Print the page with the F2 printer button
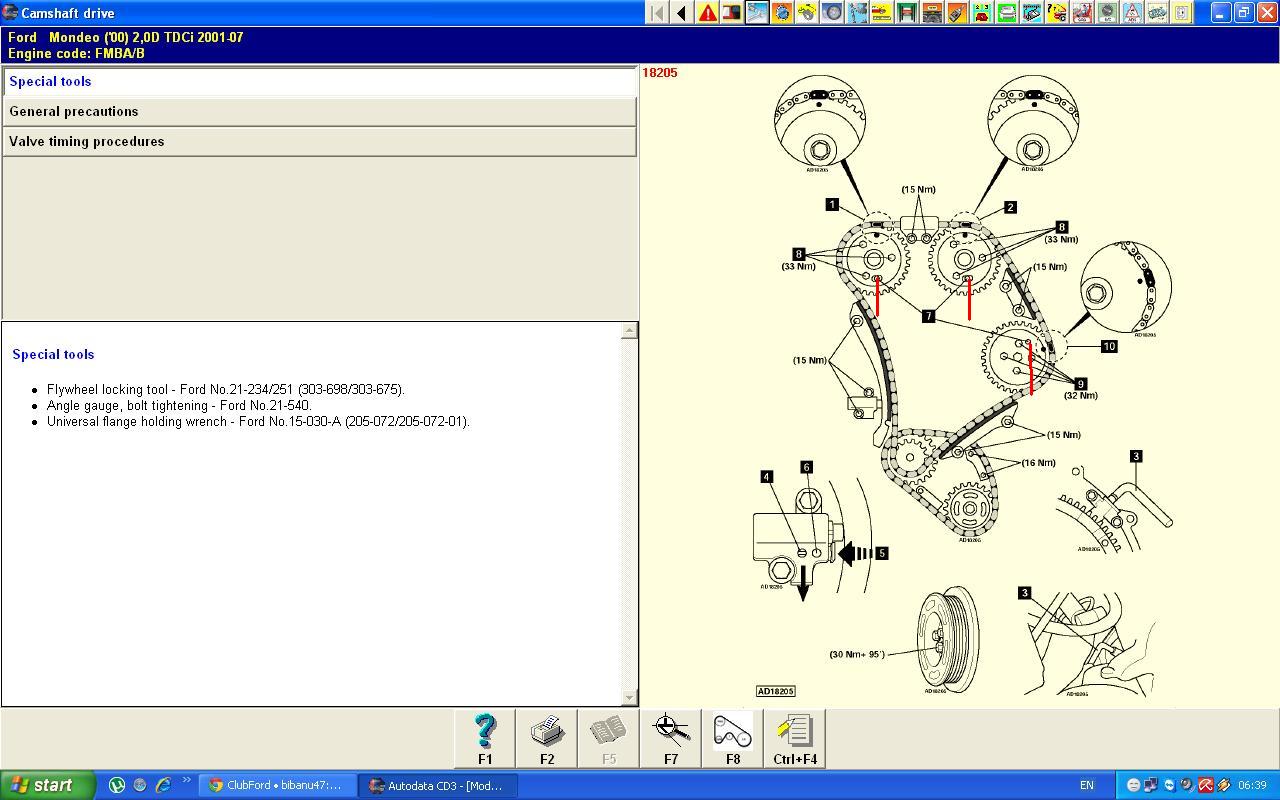The width and height of the screenshot is (1280, 800). click(547, 738)
